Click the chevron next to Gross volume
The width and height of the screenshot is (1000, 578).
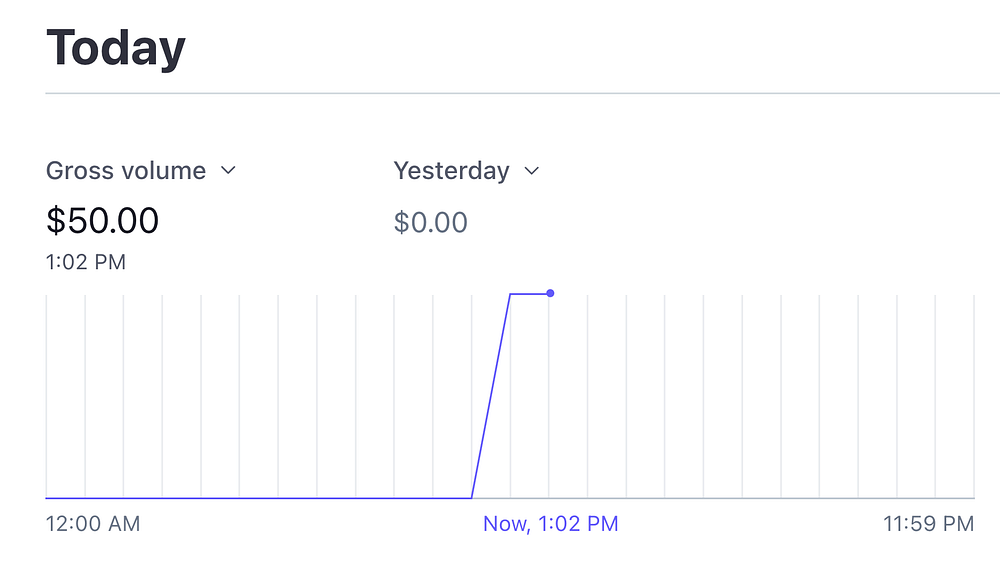(228, 171)
